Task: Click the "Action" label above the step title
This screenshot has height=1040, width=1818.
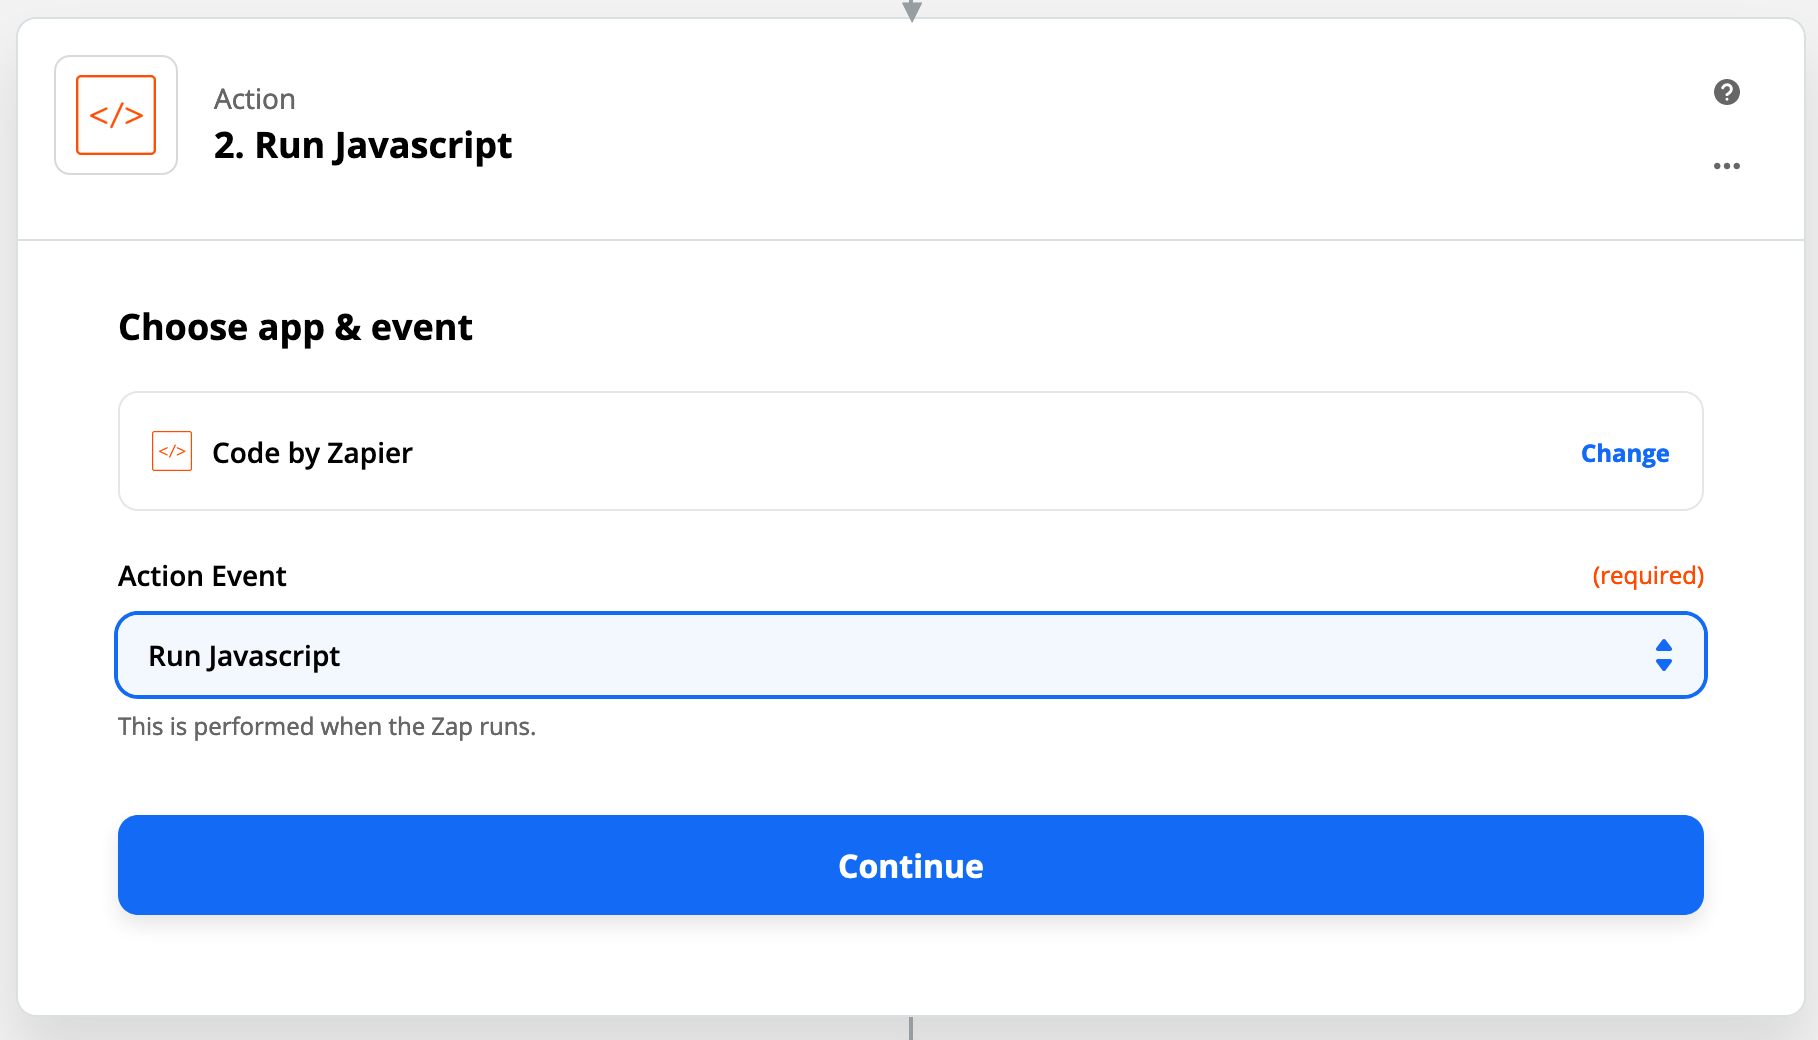Action: point(255,99)
